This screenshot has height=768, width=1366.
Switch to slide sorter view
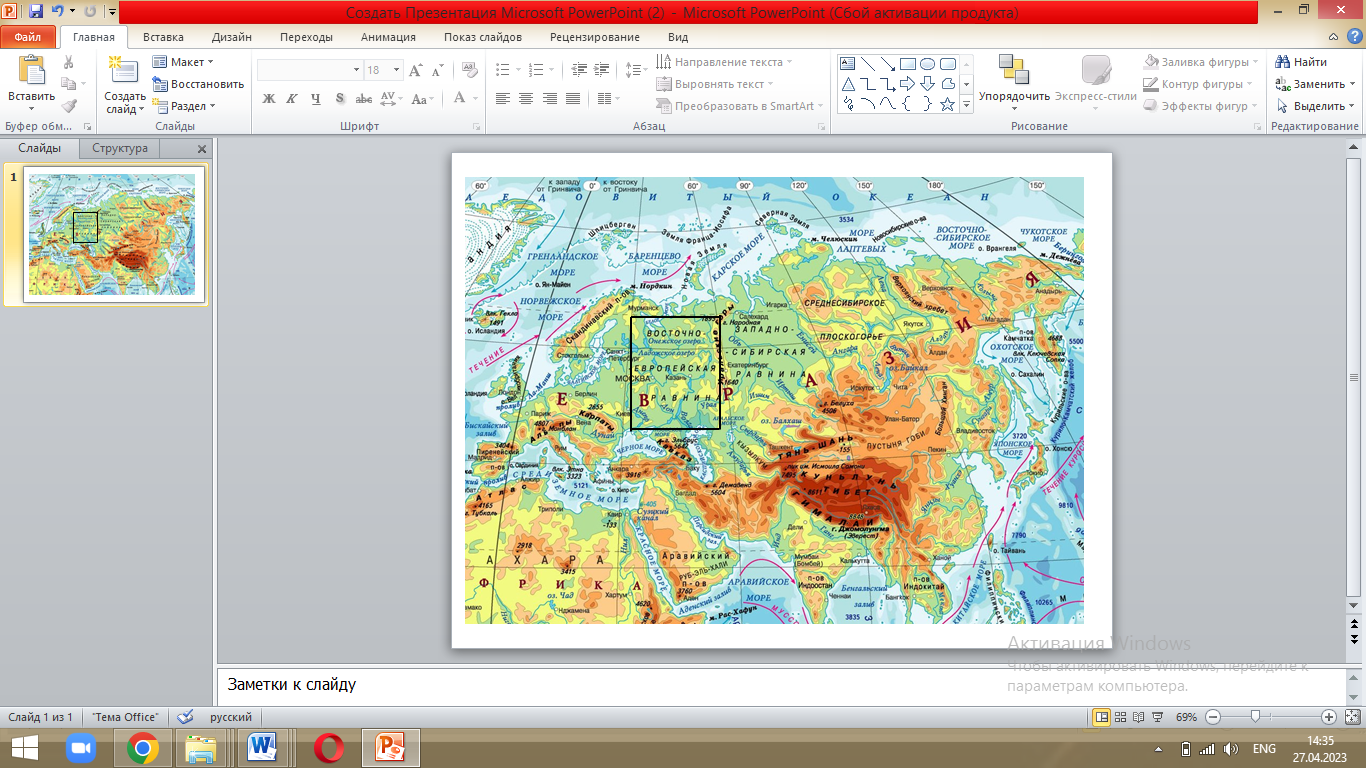(x=1120, y=717)
